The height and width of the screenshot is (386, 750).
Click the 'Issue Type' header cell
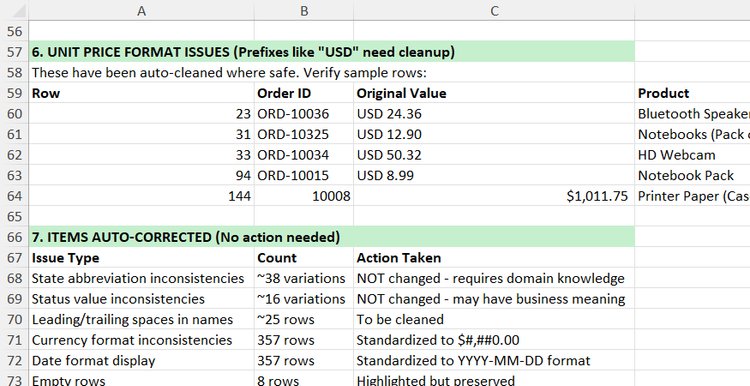tap(142, 258)
